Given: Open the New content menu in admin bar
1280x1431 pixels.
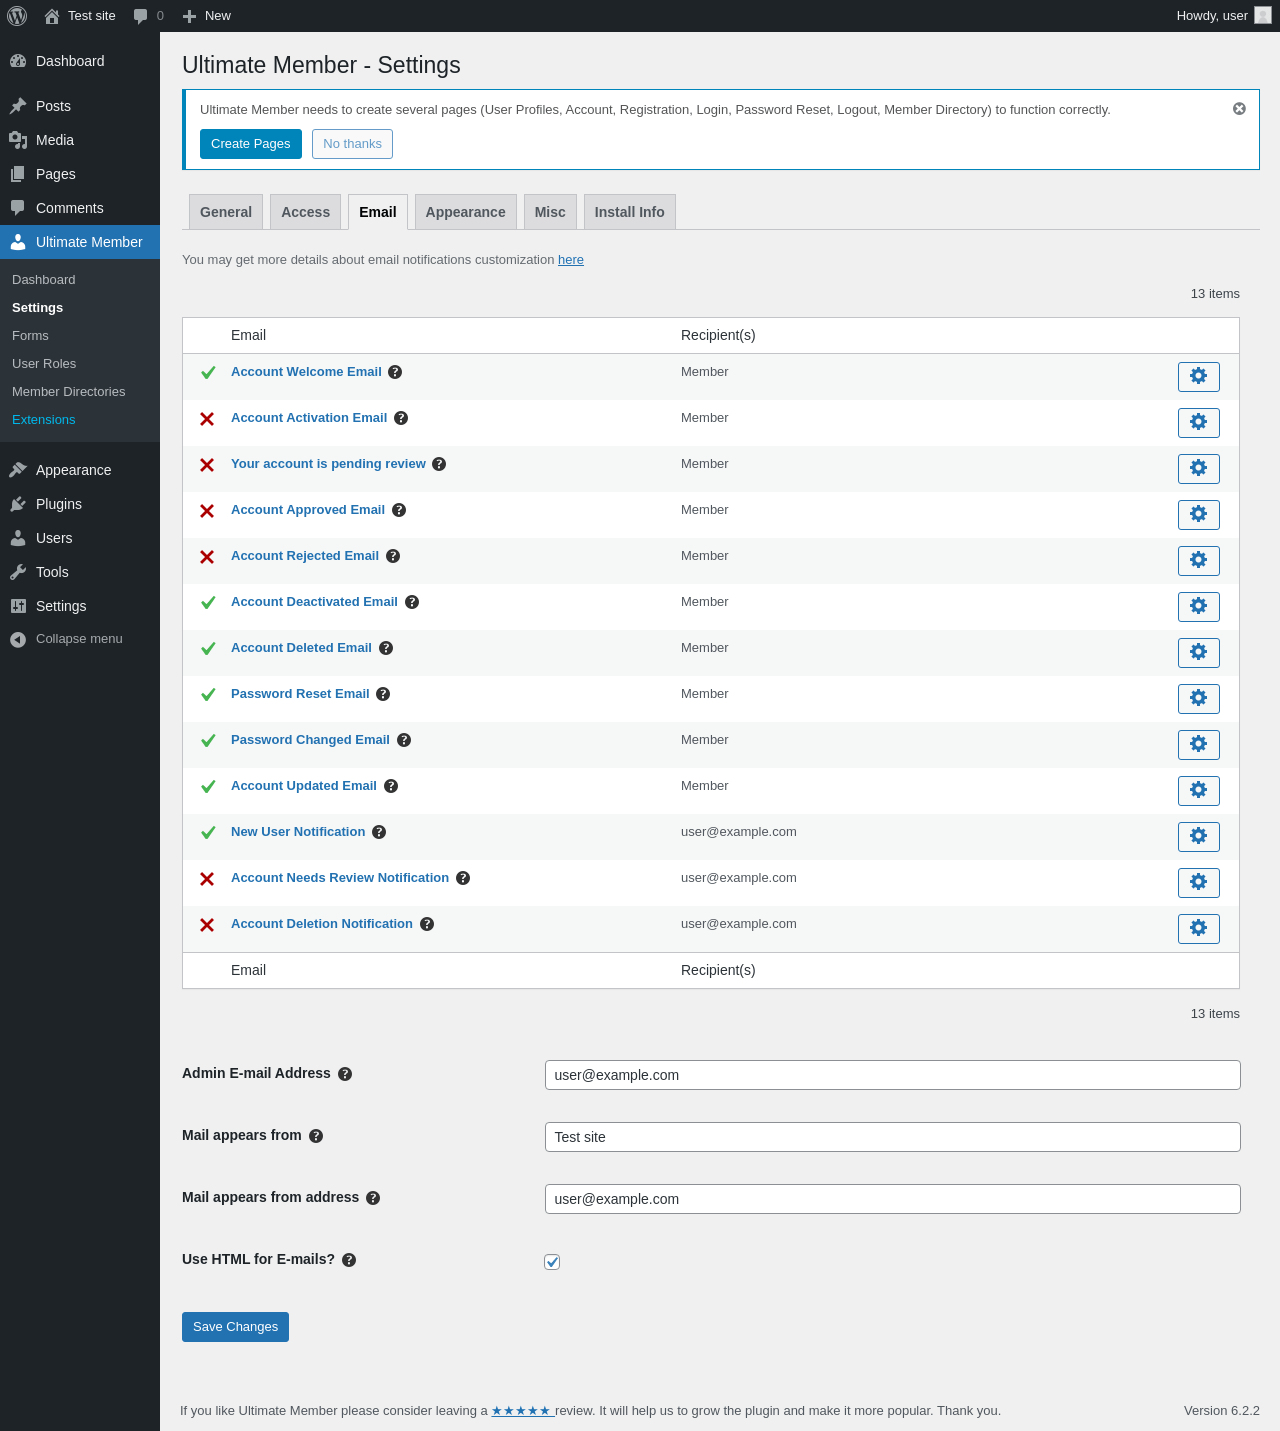Looking at the screenshot, I should coord(207,16).
